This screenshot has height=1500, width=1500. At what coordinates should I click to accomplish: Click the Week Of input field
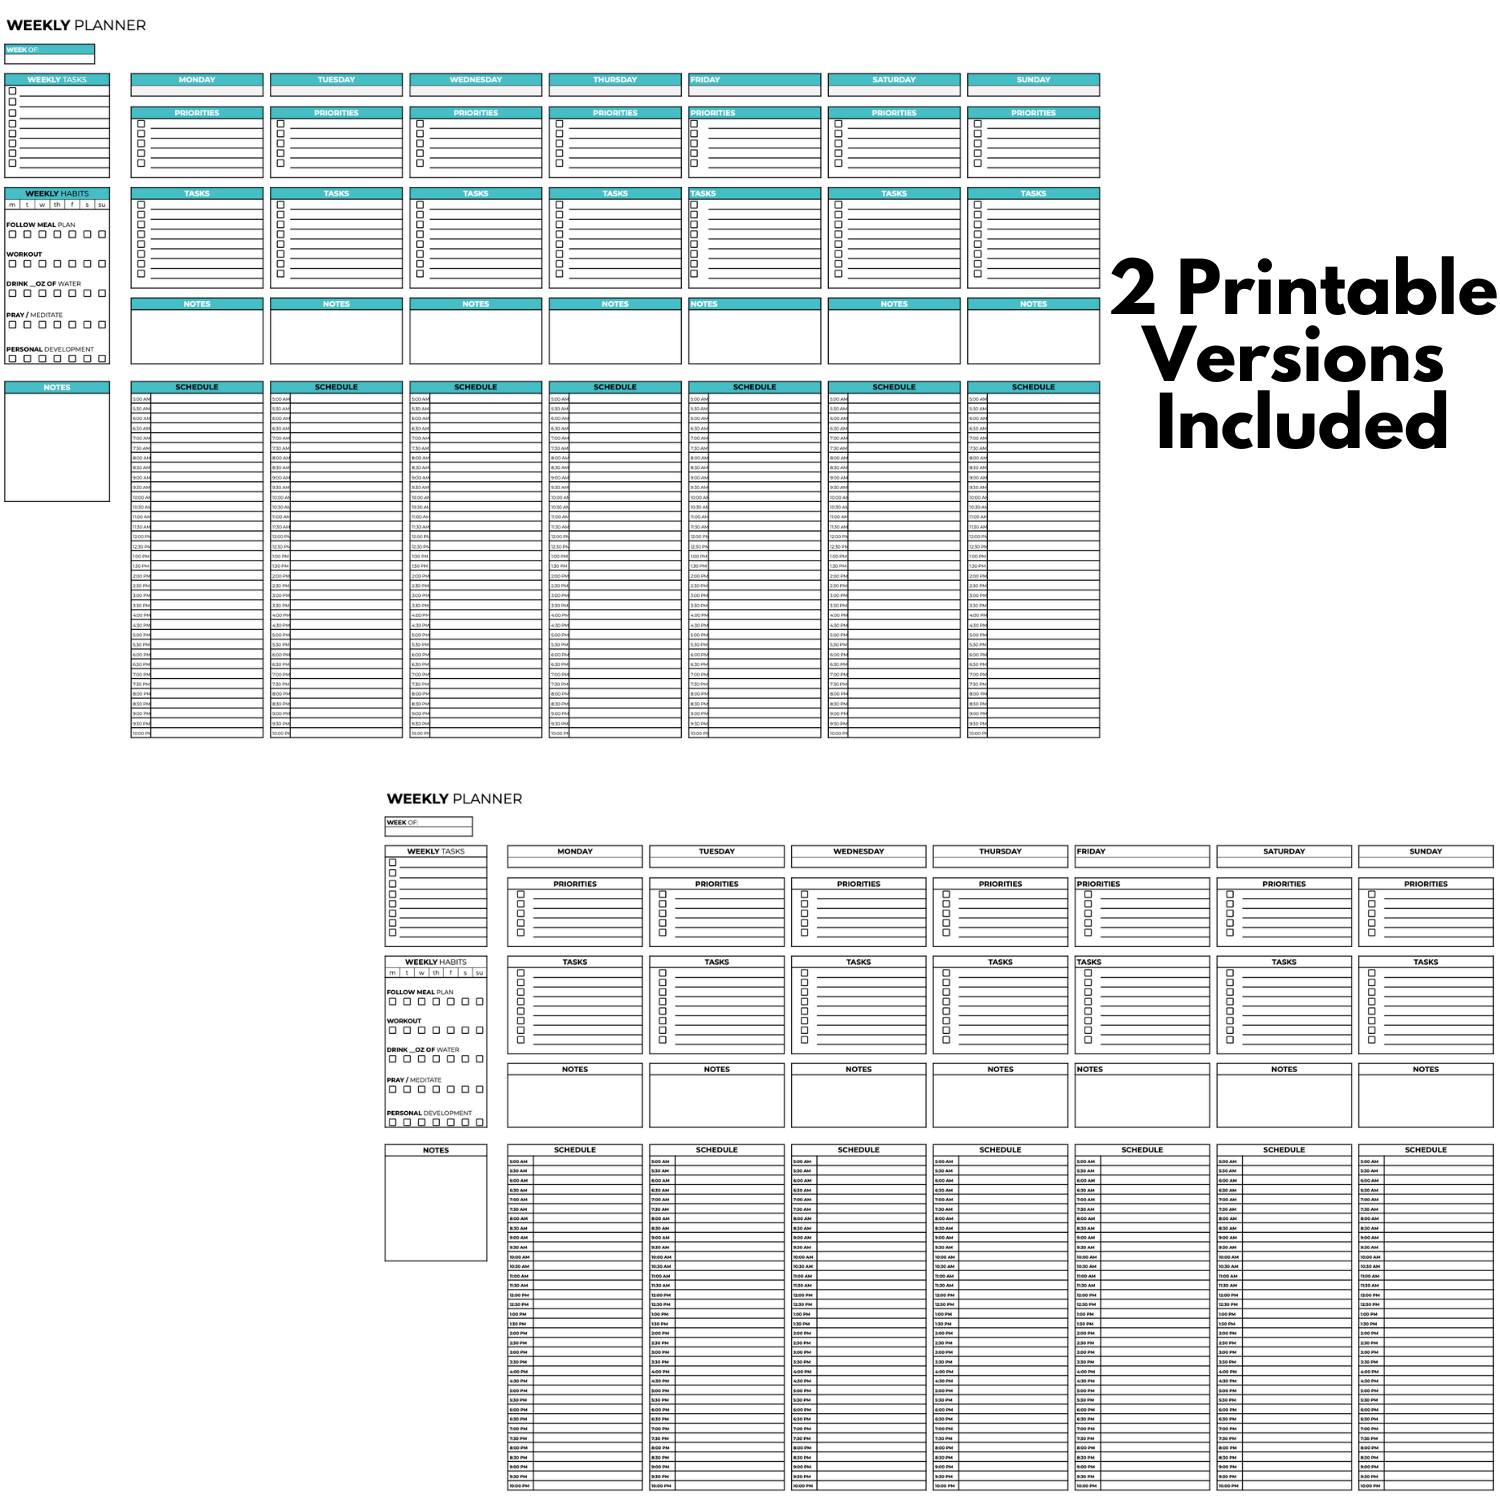coord(50,60)
